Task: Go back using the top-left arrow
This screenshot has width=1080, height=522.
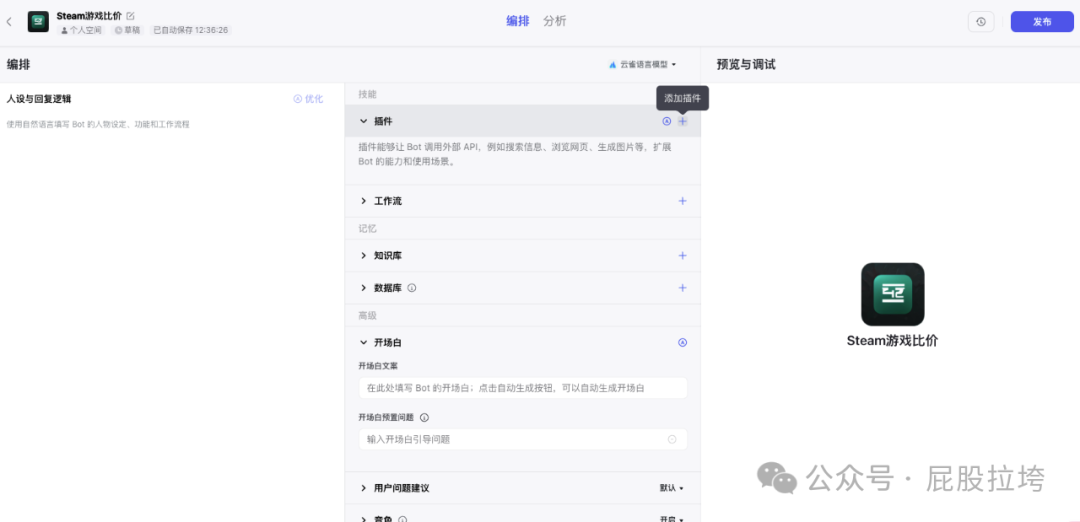Action: tap(9, 22)
